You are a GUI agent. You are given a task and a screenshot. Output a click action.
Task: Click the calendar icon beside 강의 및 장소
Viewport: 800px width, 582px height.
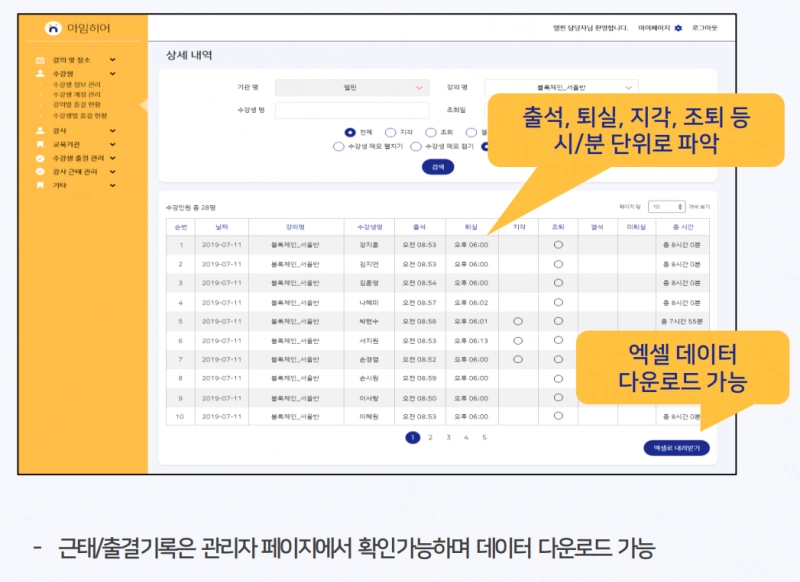pos(40,60)
